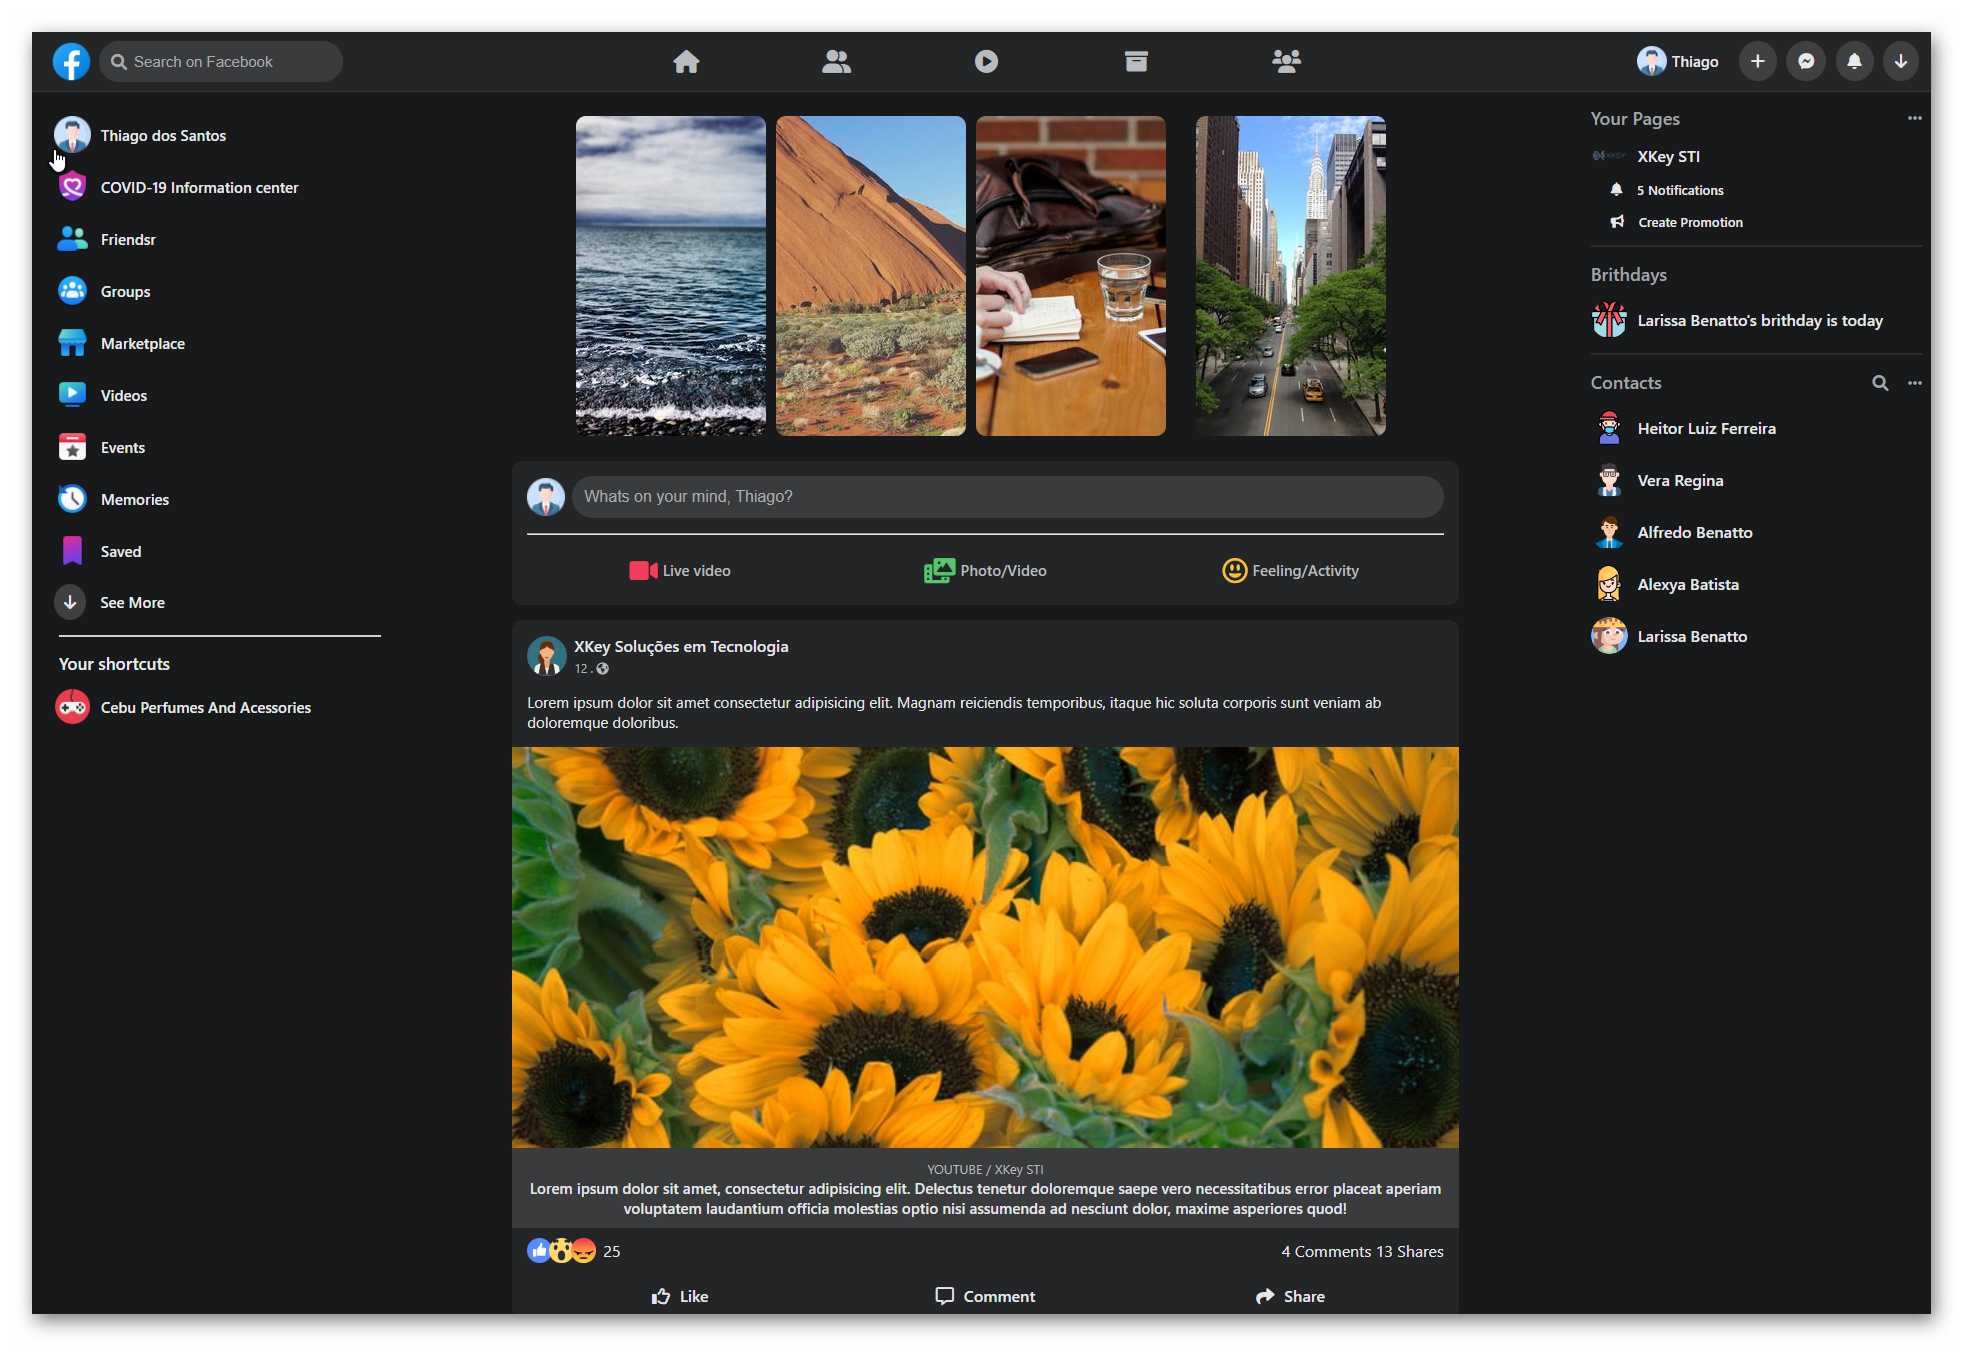
Task: Click the plus create button
Action: (1757, 61)
